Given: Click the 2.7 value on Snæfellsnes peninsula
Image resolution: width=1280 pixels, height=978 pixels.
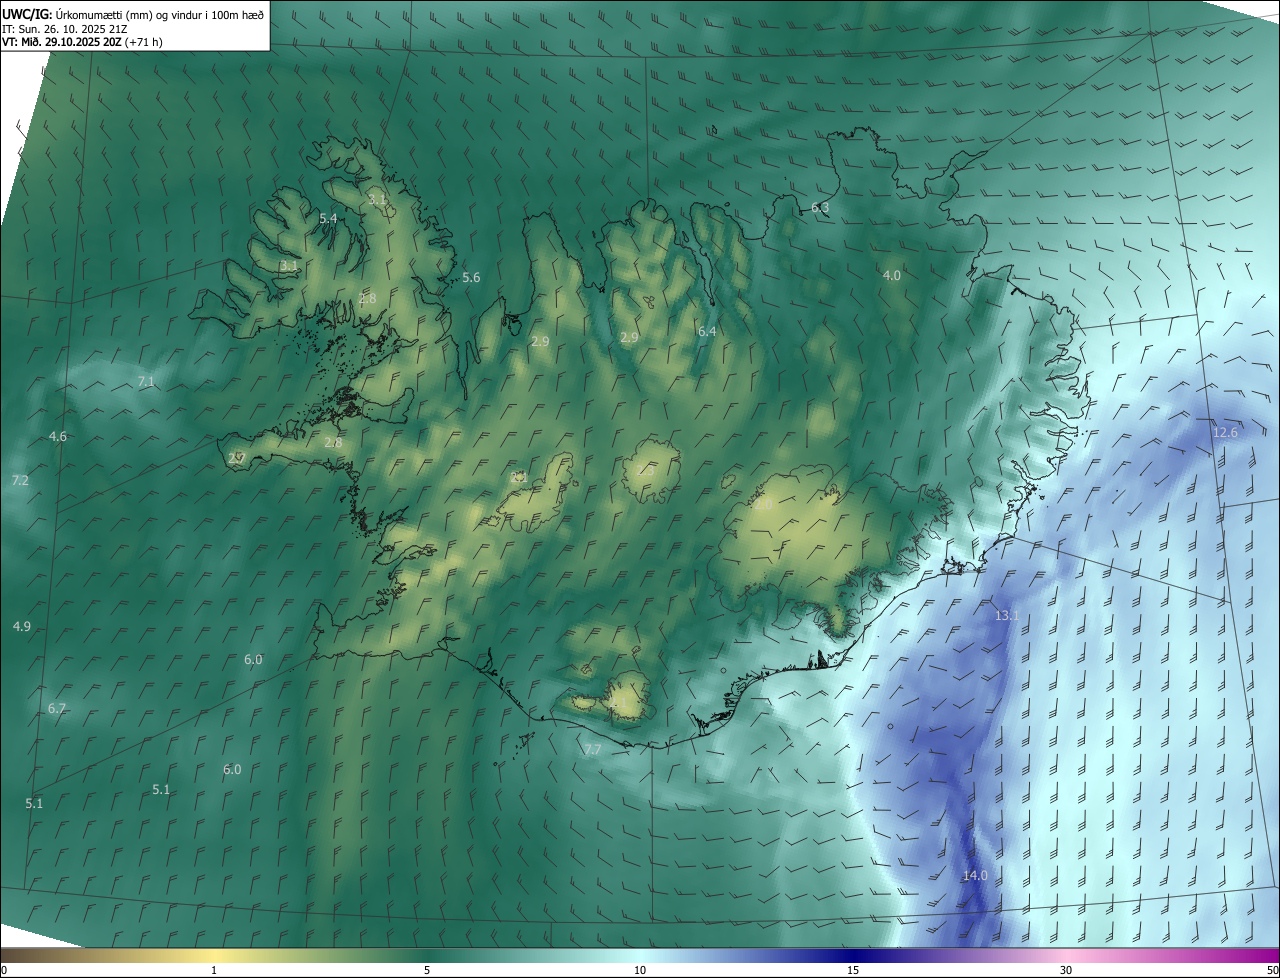Looking at the screenshot, I should pos(237,458).
